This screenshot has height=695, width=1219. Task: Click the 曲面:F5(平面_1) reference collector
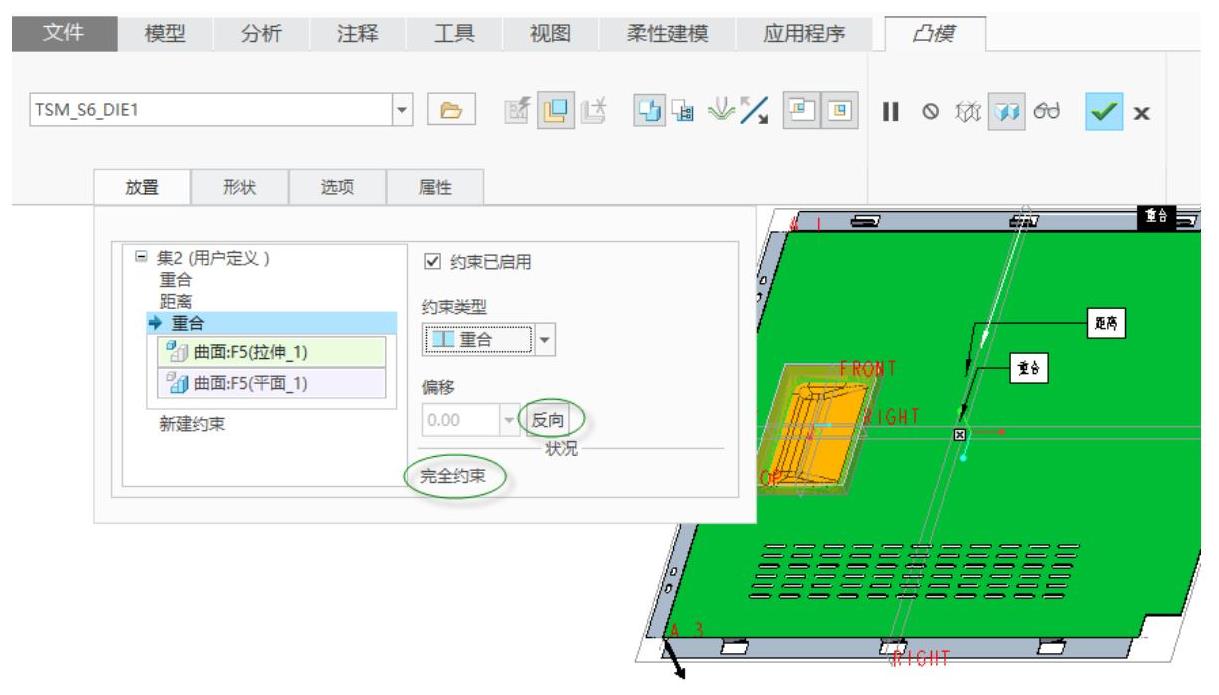point(271,385)
